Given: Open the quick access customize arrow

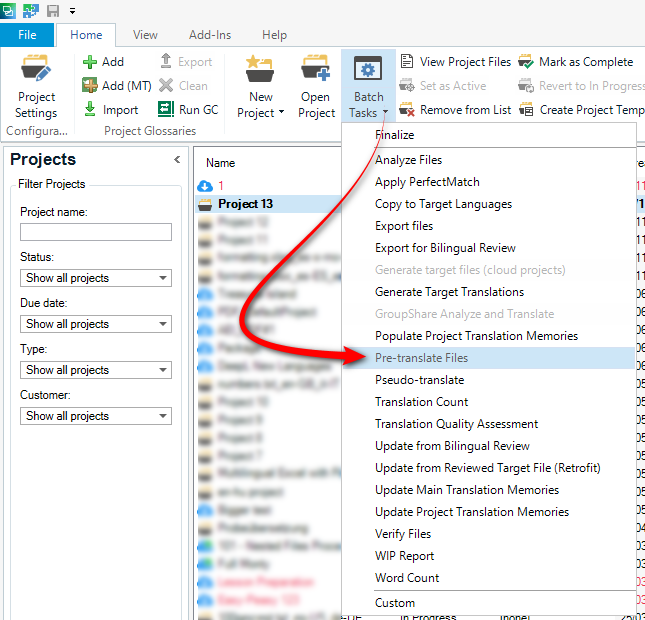Looking at the screenshot, I should coord(72,11).
